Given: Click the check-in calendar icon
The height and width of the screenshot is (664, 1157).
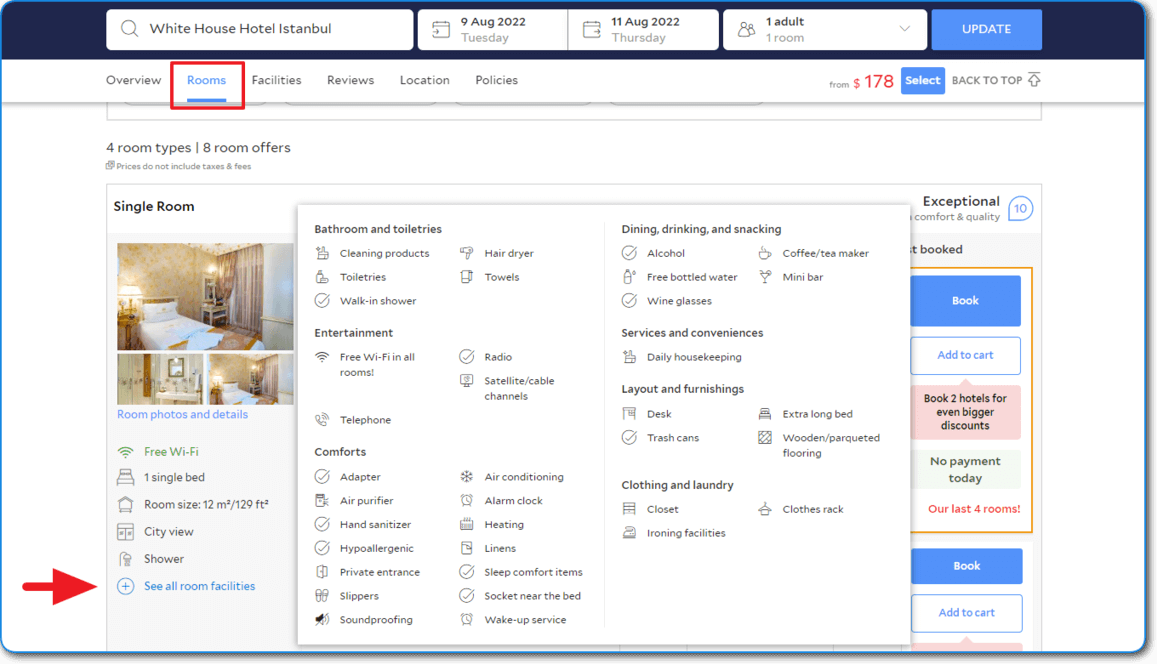Looking at the screenshot, I should pyautogui.click(x=441, y=30).
